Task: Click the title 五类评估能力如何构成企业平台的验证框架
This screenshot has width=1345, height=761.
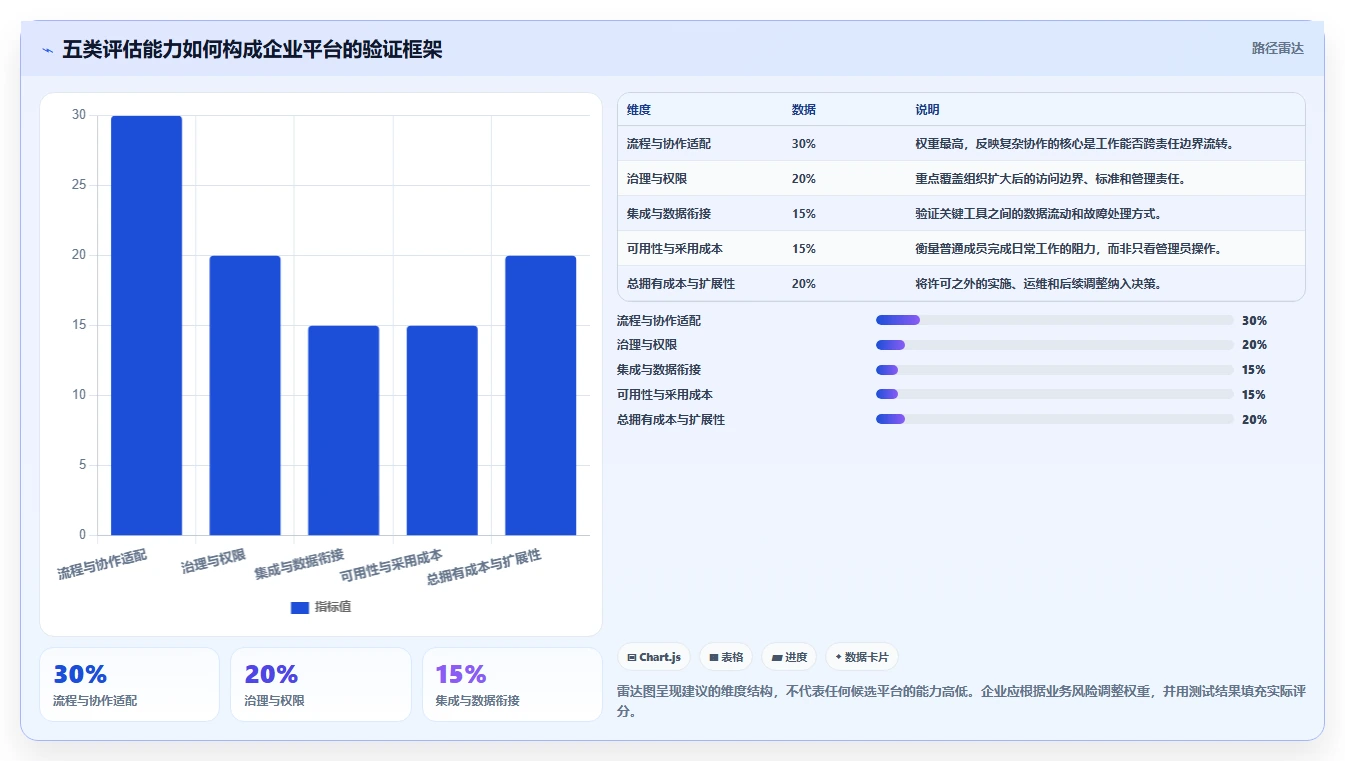Action: 252,50
